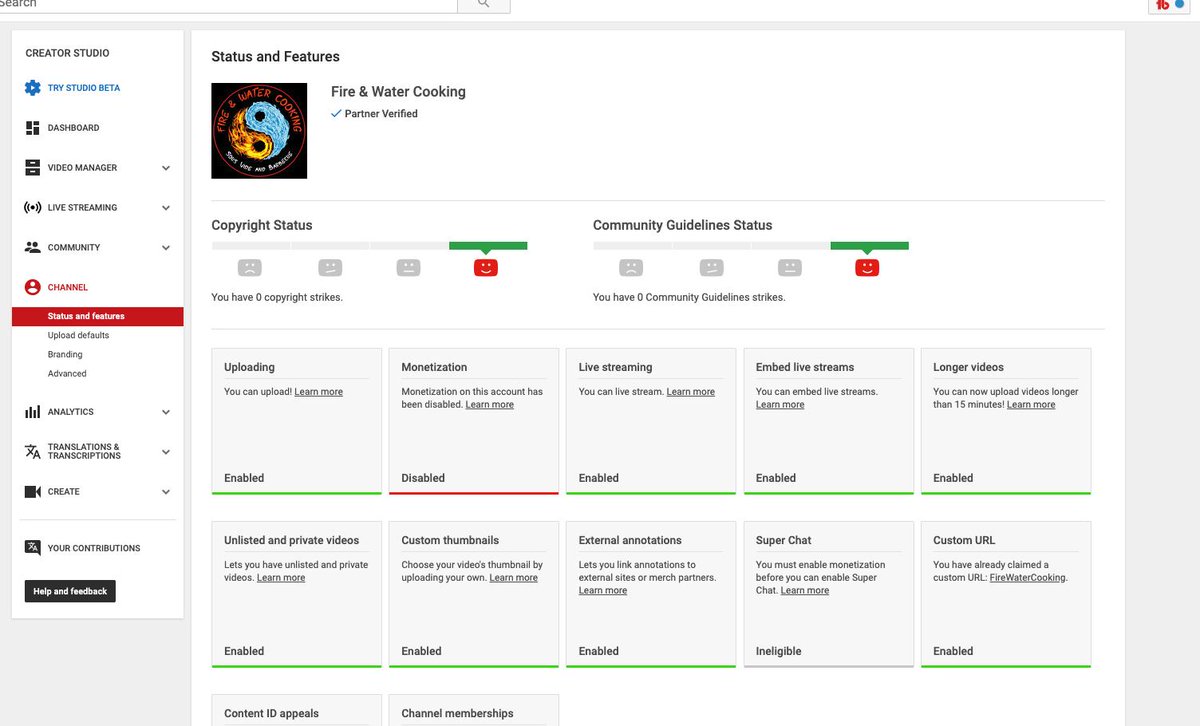Click the Content ID appeals card title
1200x726 pixels.
pyautogui.click(x=271, y=713)
